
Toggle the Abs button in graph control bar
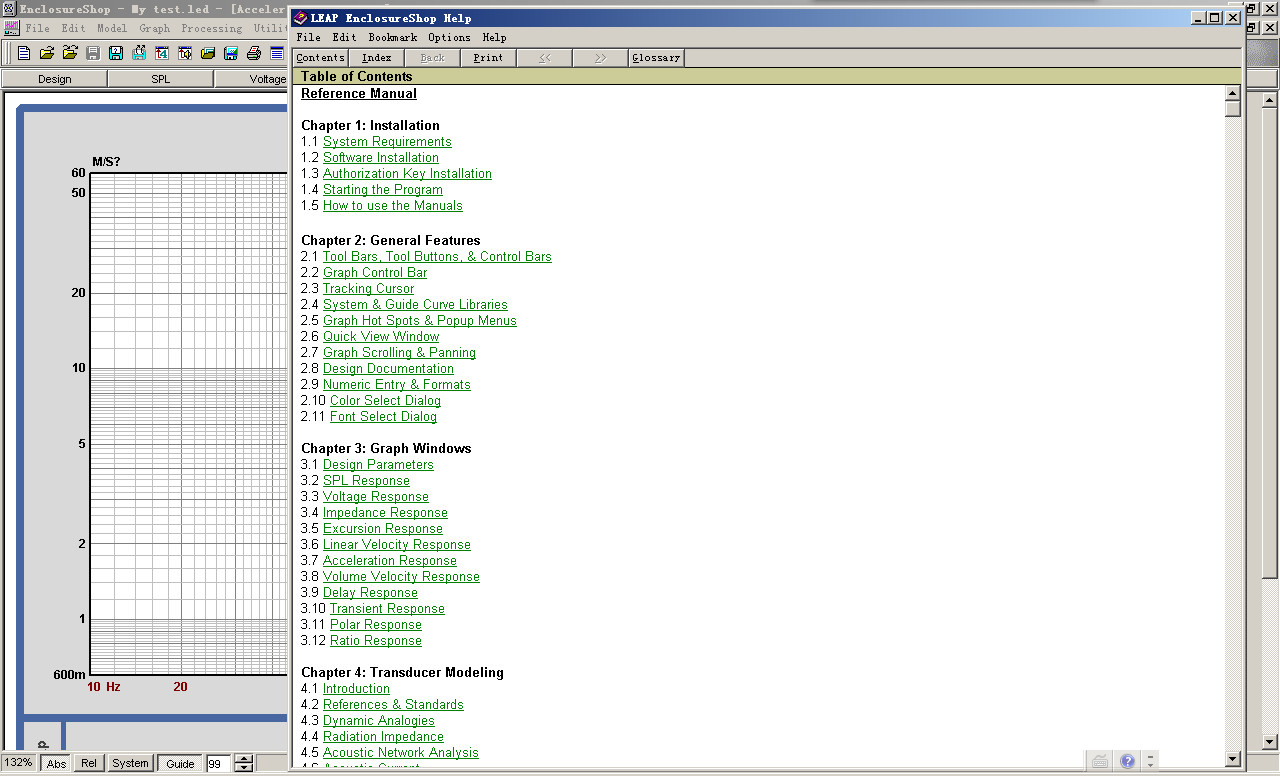56,763
